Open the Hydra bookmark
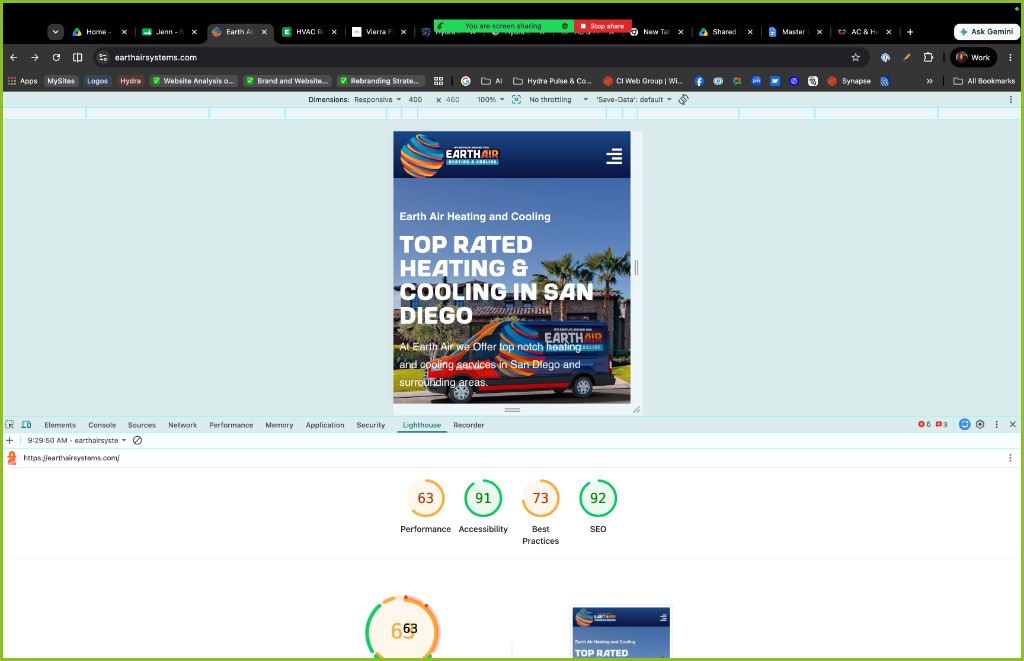Viewport: 1024px width, 661px height. (130, 81)
